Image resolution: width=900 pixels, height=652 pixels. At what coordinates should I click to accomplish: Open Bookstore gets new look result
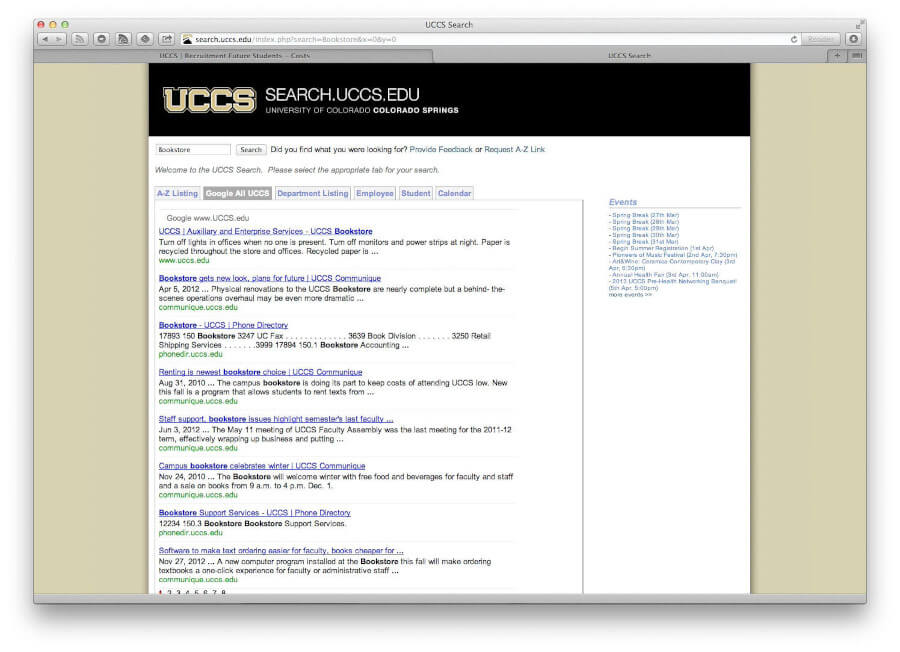tap(270, 278)
